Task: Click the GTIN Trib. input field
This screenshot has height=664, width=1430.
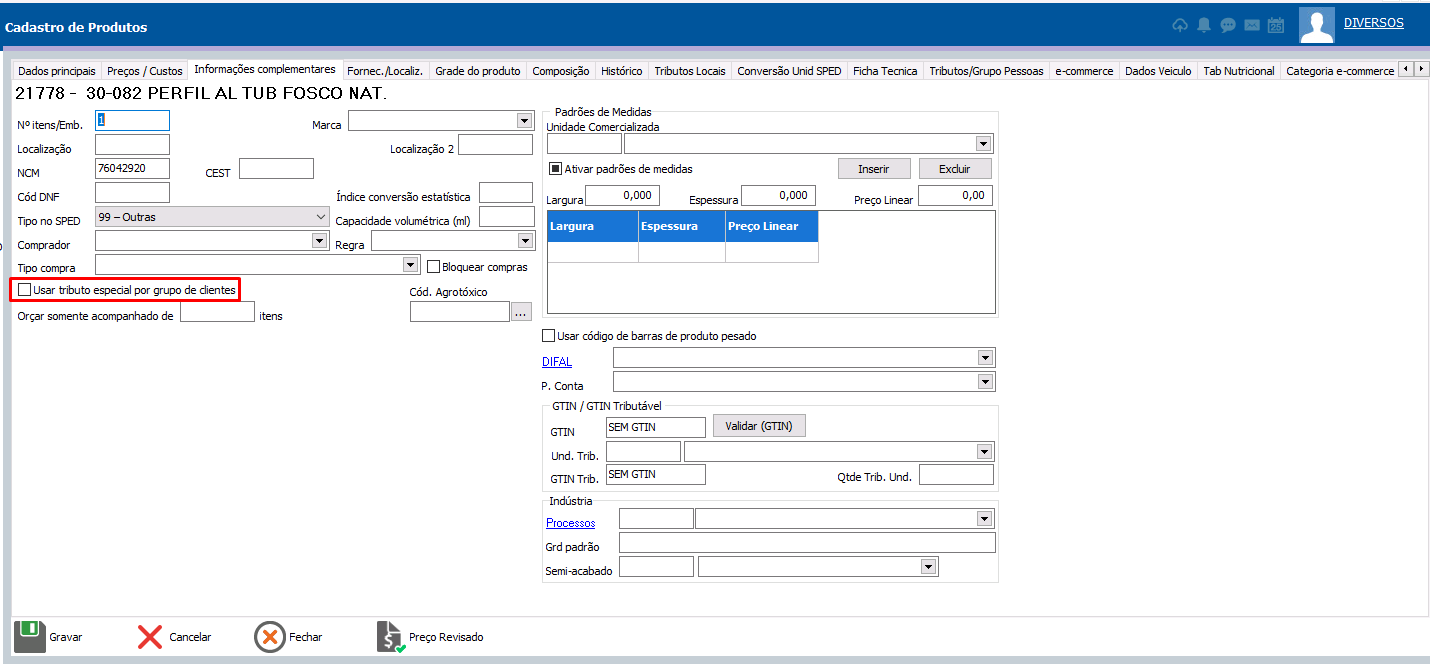Action: point(656,475)
